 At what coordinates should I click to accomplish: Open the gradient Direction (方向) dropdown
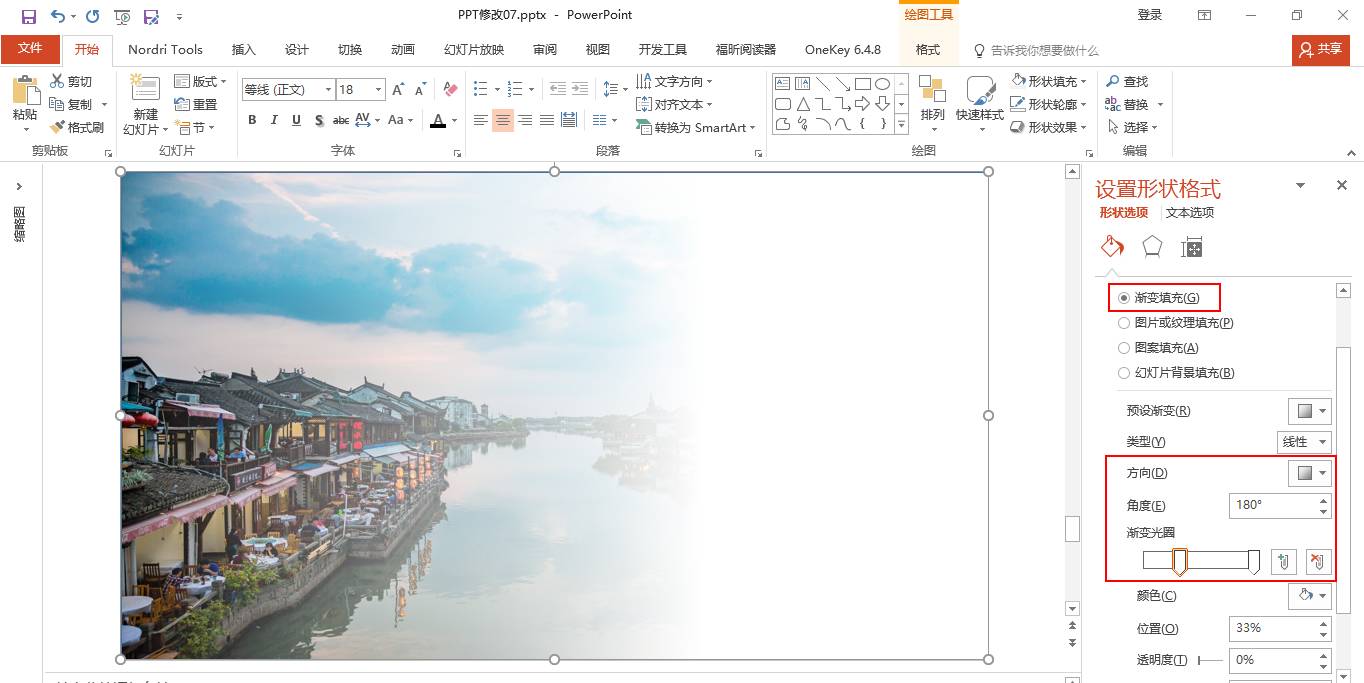(1309, 473)
